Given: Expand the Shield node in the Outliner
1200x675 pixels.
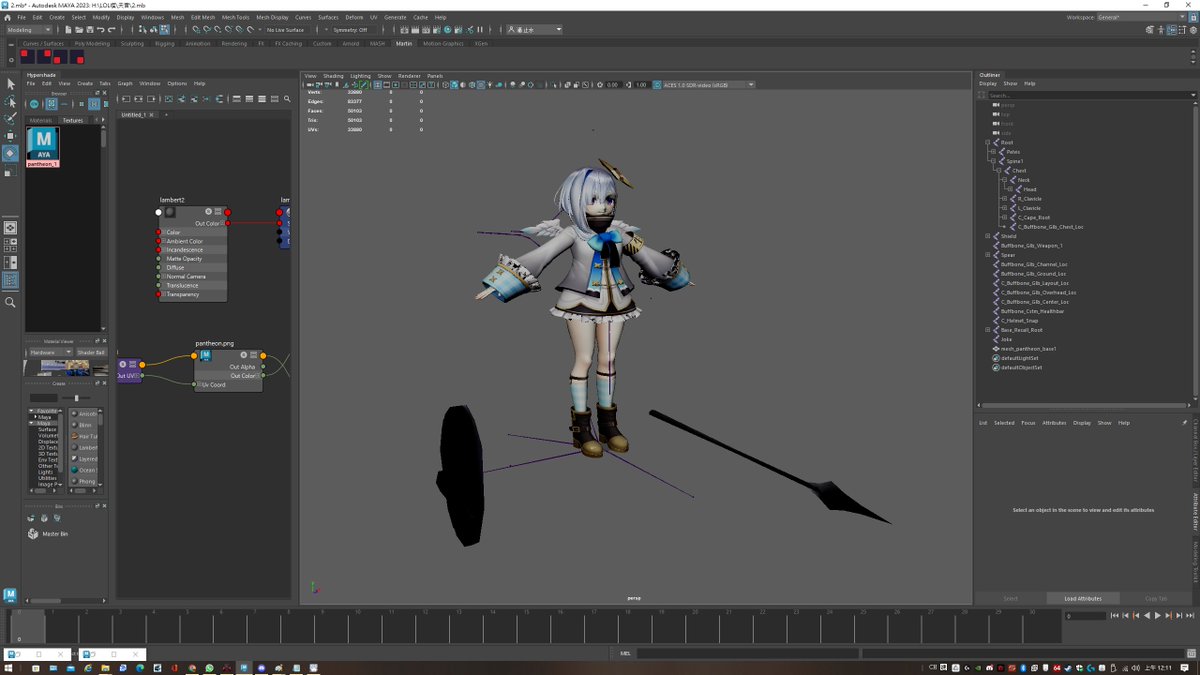Looking at the screenshot, I should (988, 236).
